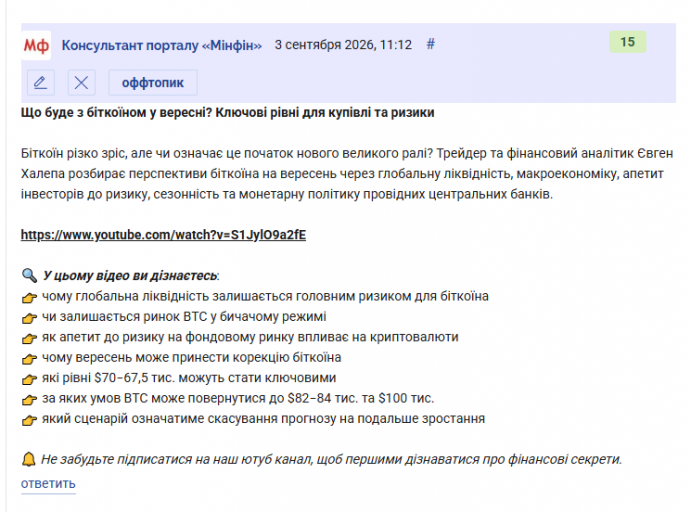The width and height of the screenshot is (691, 512).
Task: Click pointing hand beside $82–84 тис. line
Action: (x=30, y=399)
